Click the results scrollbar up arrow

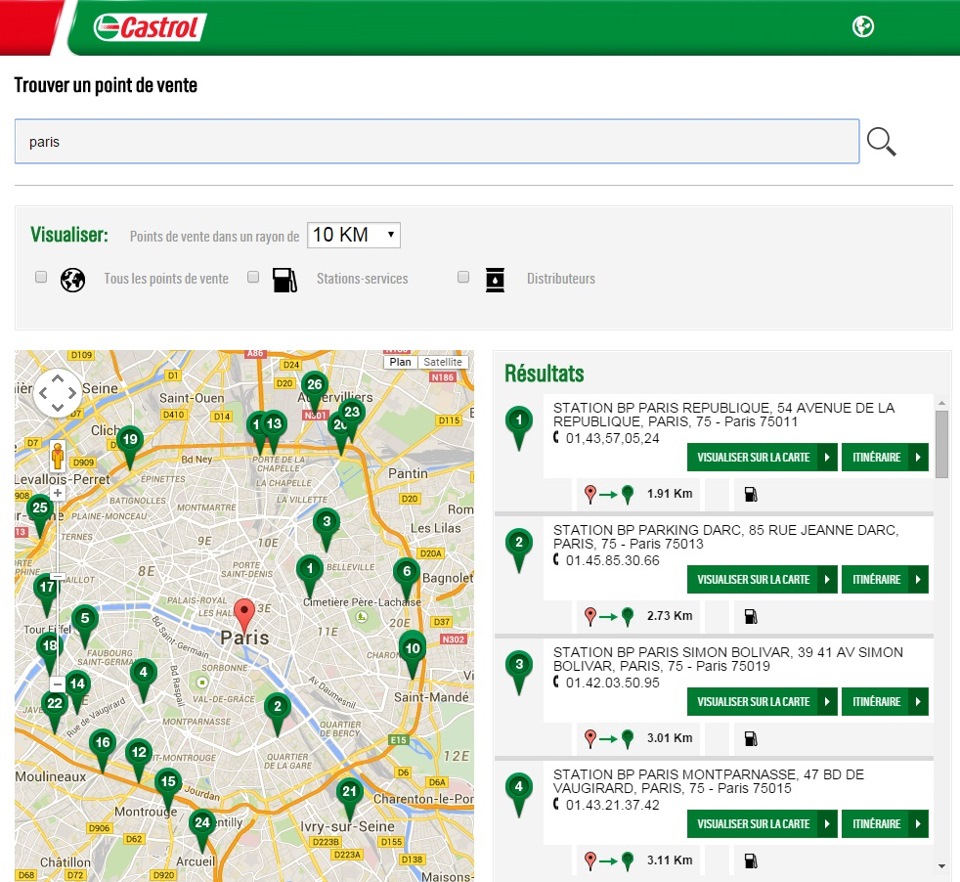pos(942,403)
